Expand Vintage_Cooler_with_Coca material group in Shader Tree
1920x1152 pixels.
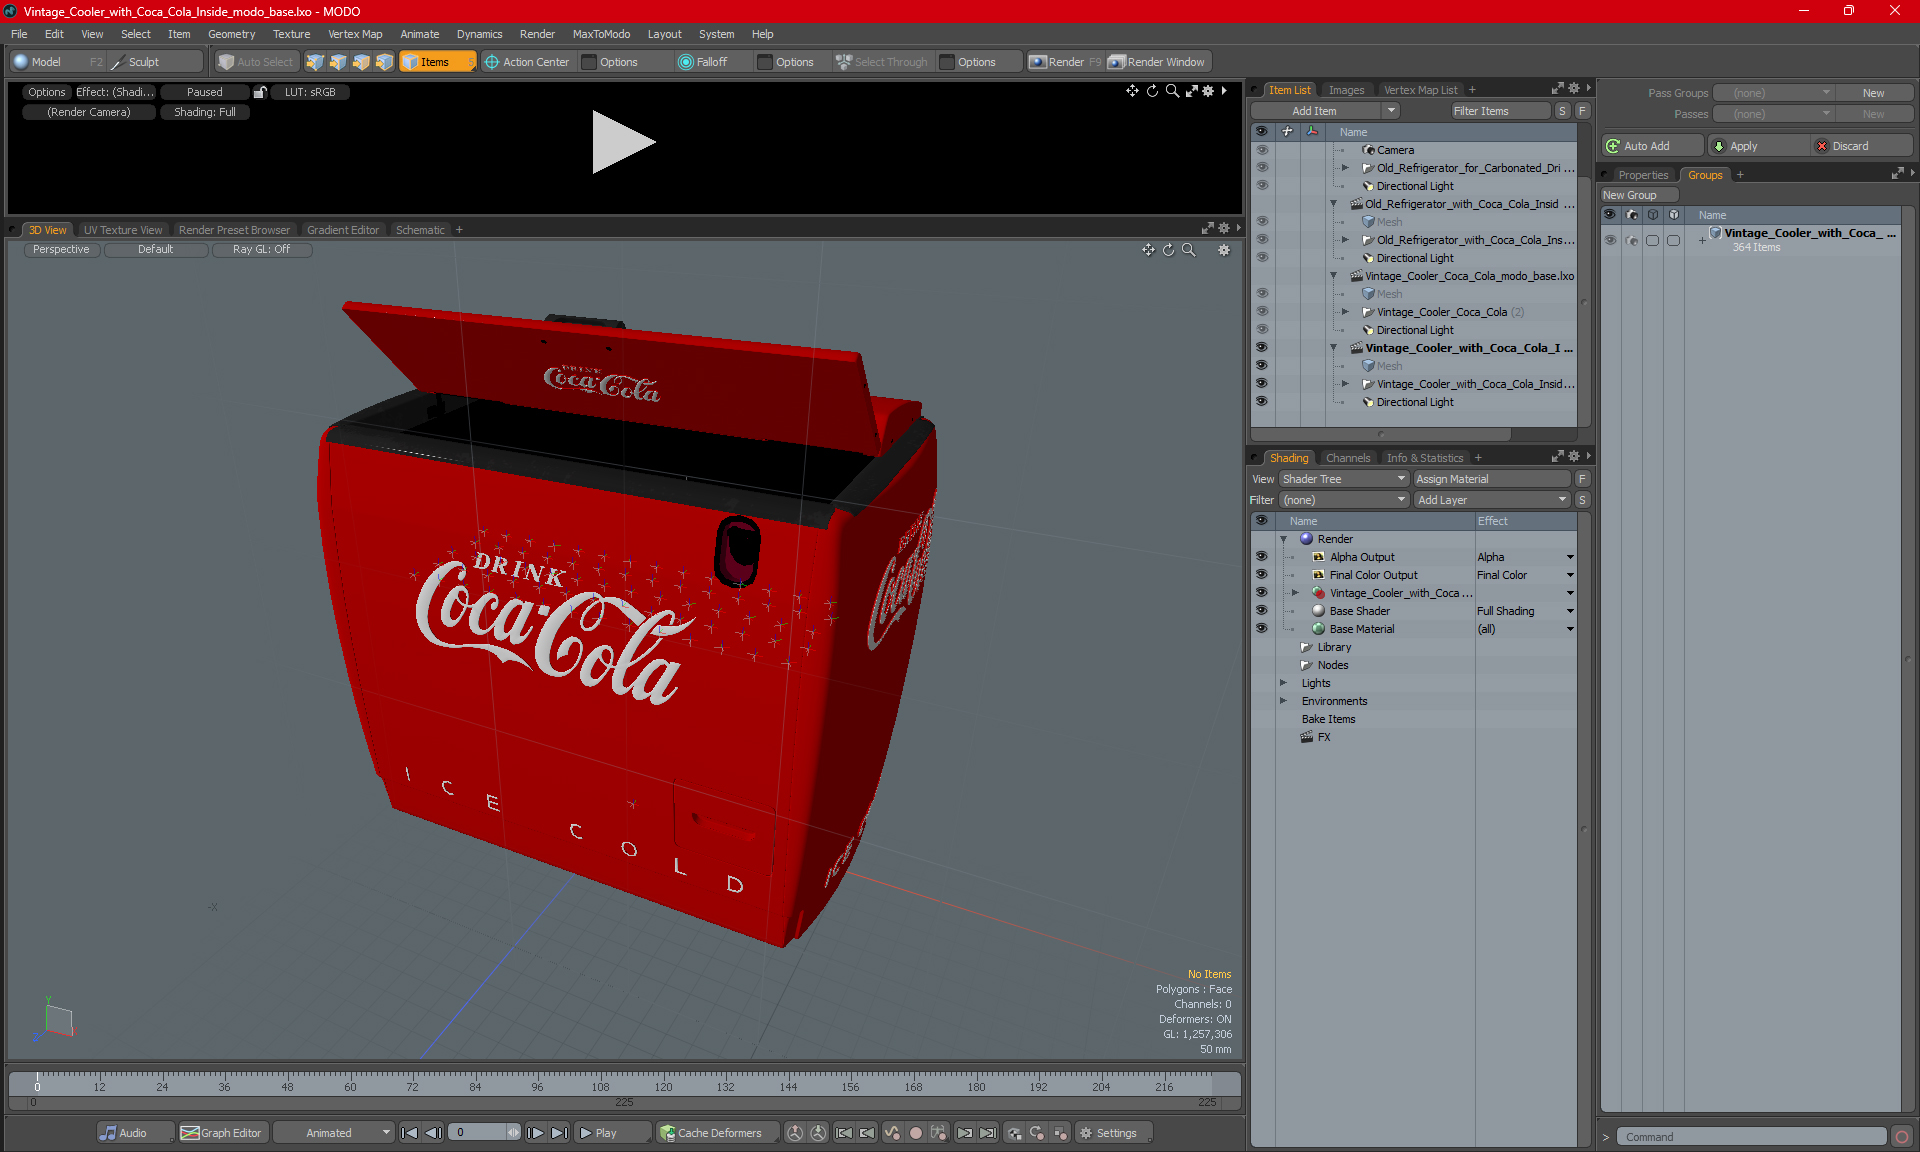1295,593
